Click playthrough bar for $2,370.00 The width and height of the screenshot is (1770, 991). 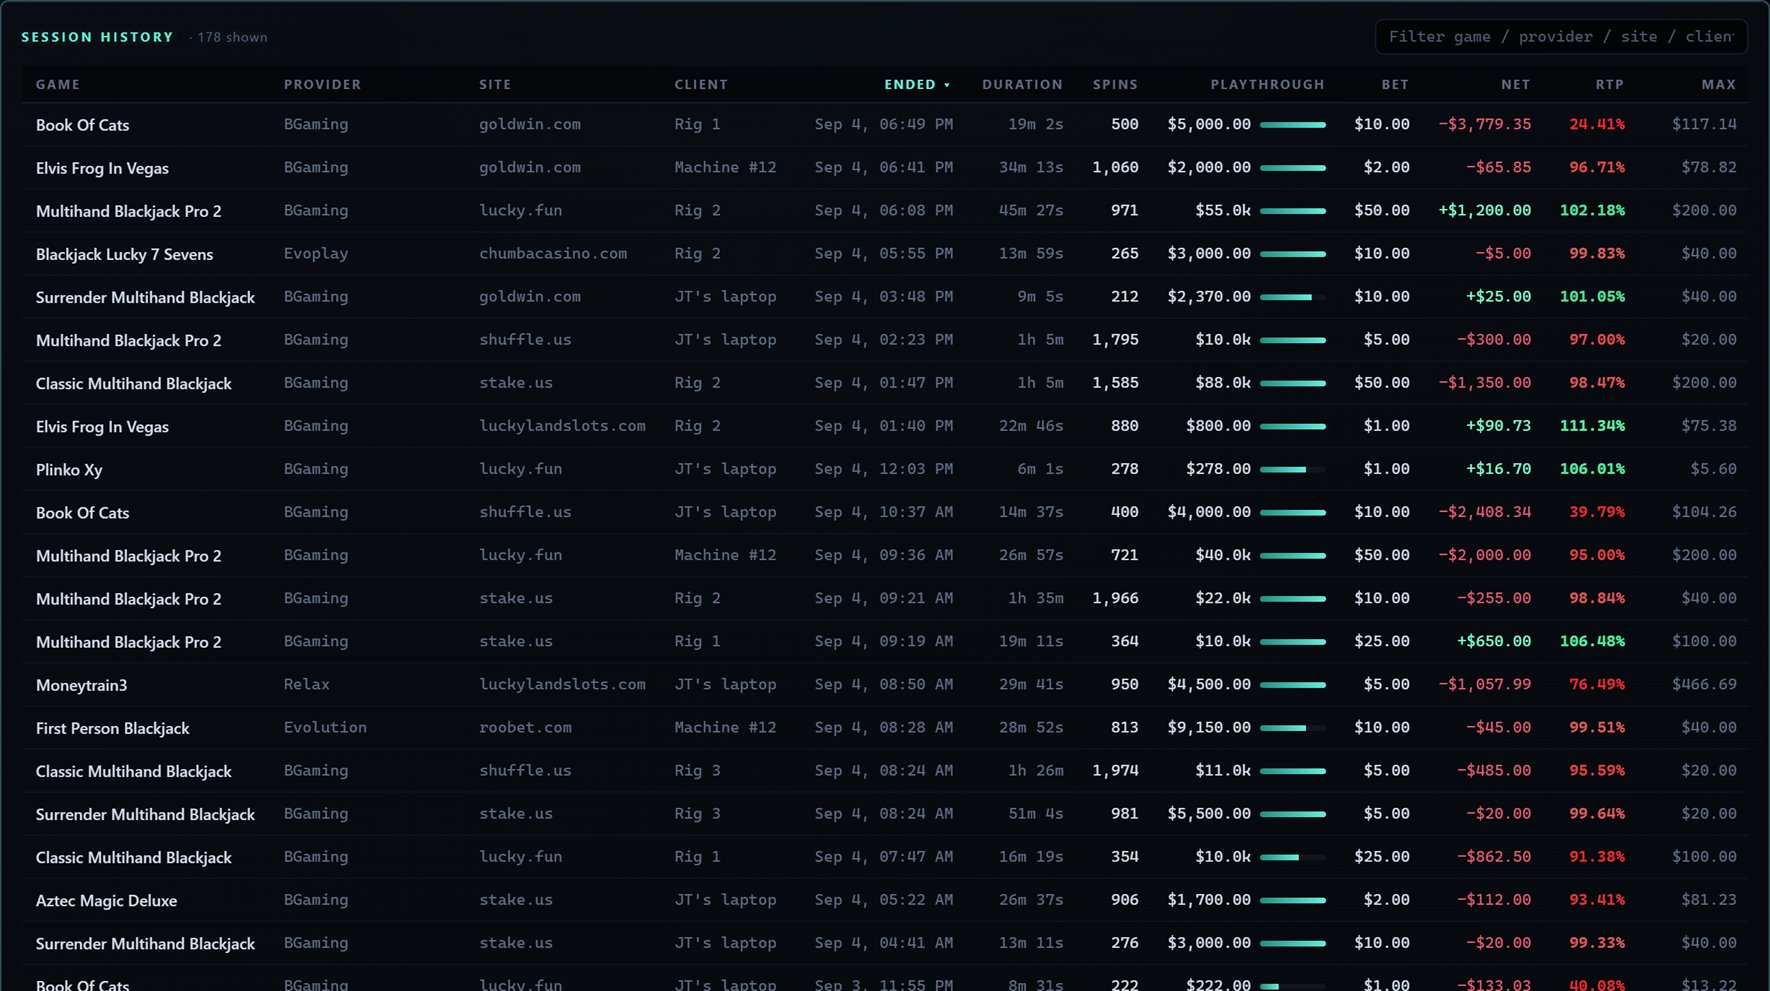(1293, 297)
